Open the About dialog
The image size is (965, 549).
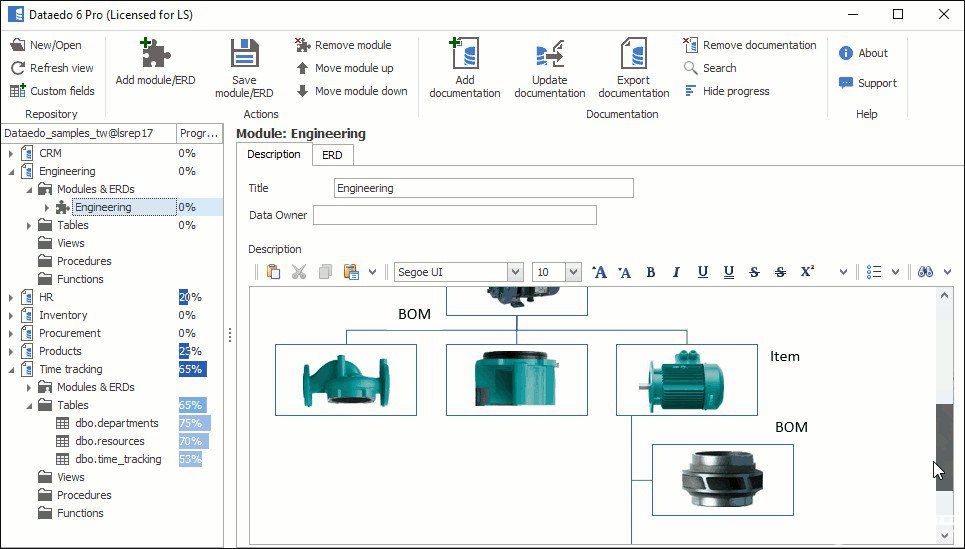pyautogui.click(x=863, y=53)
